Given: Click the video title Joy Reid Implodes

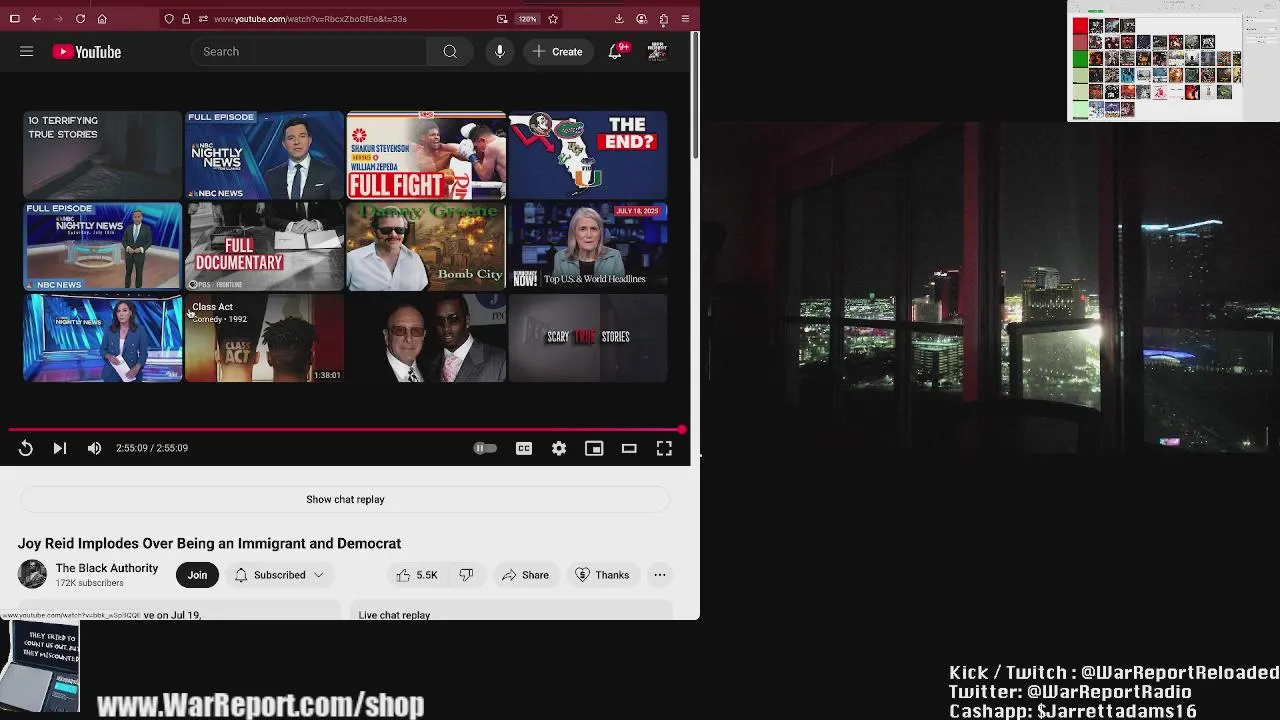Looking at the screenshot, I should click(x=209, y=543).
